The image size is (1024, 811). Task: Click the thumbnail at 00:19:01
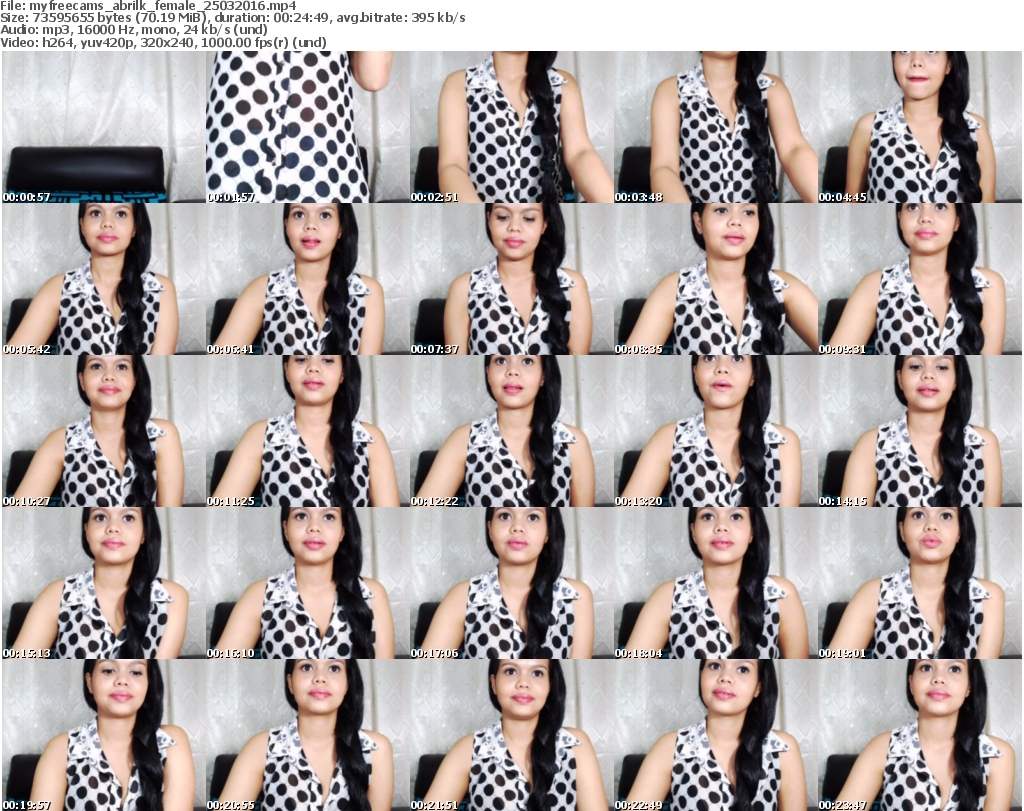click(x=919, y=584)
